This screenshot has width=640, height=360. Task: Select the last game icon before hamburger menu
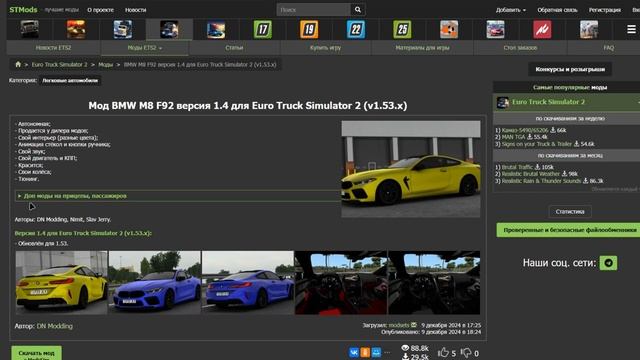pos(589,29)
